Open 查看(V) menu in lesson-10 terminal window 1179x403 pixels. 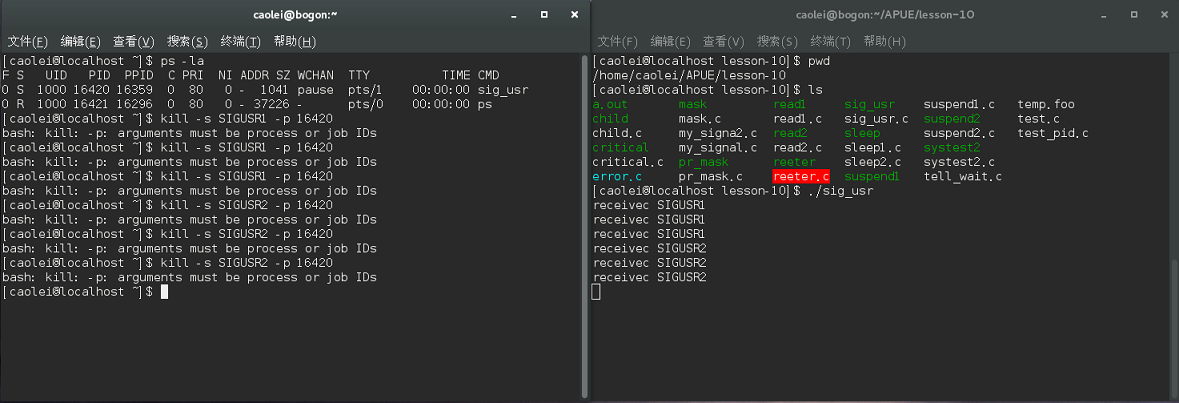[723, 41]
